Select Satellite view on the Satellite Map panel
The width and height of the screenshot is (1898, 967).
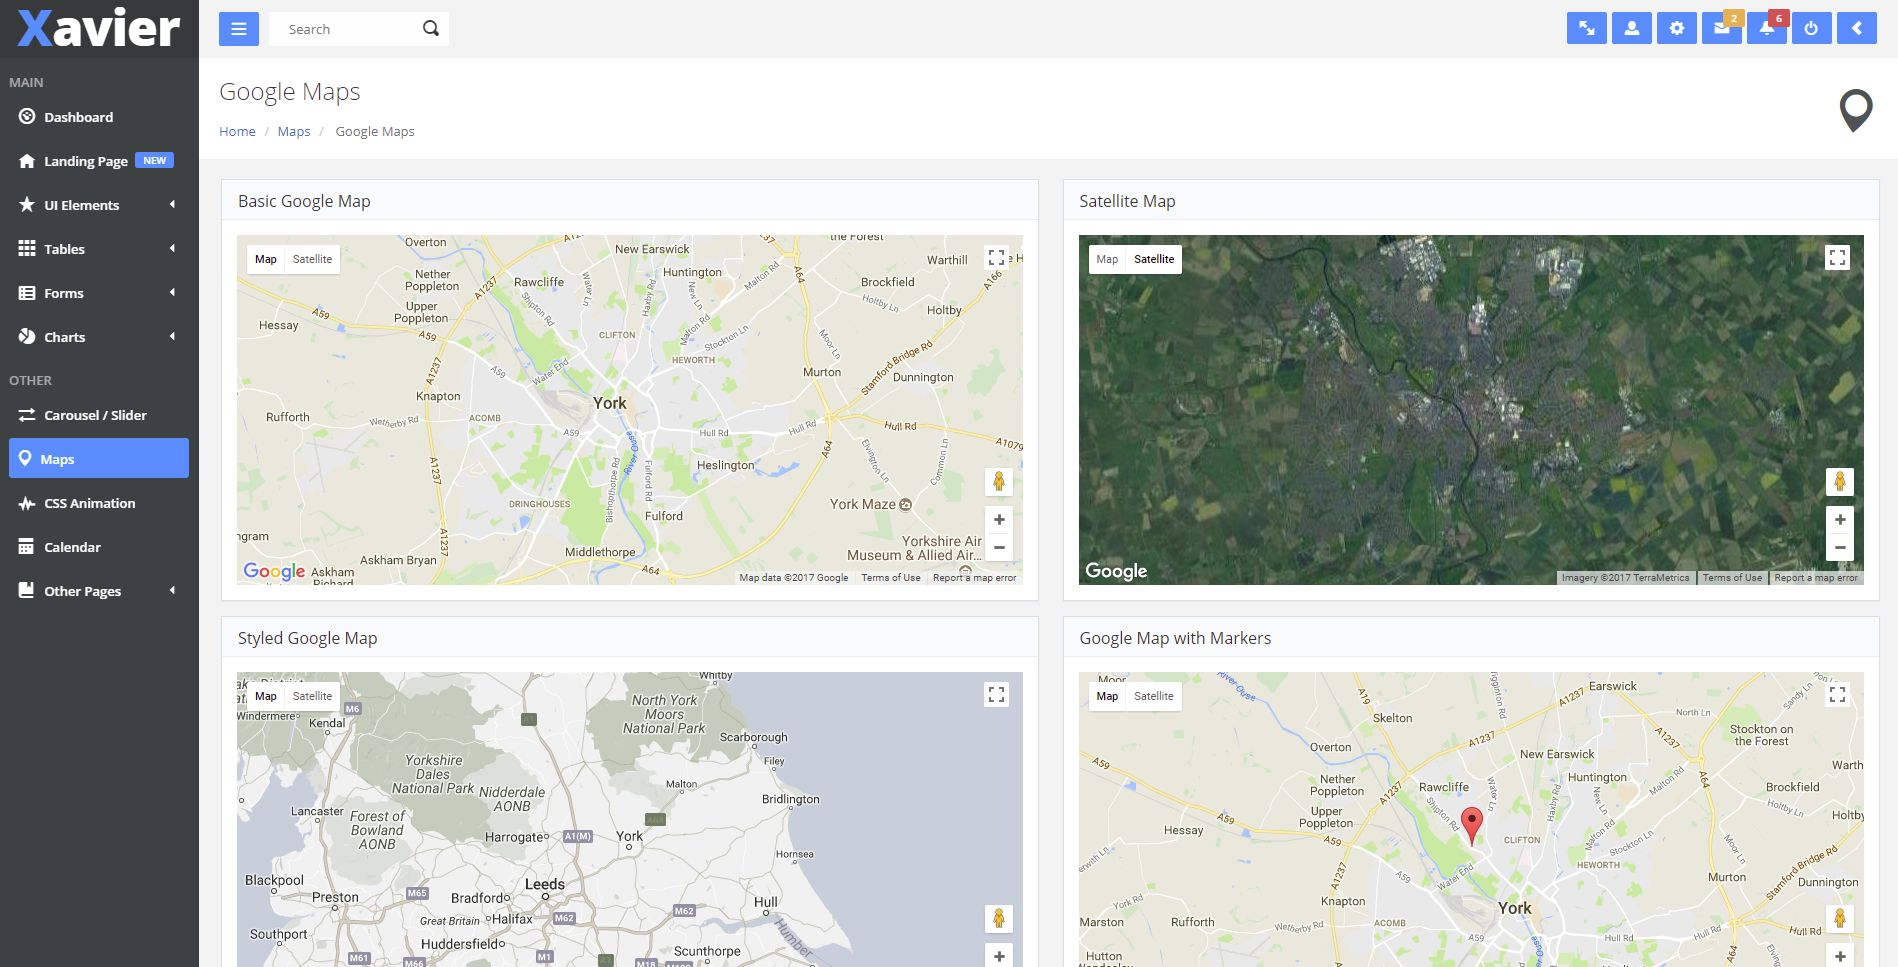point(1154,259)
